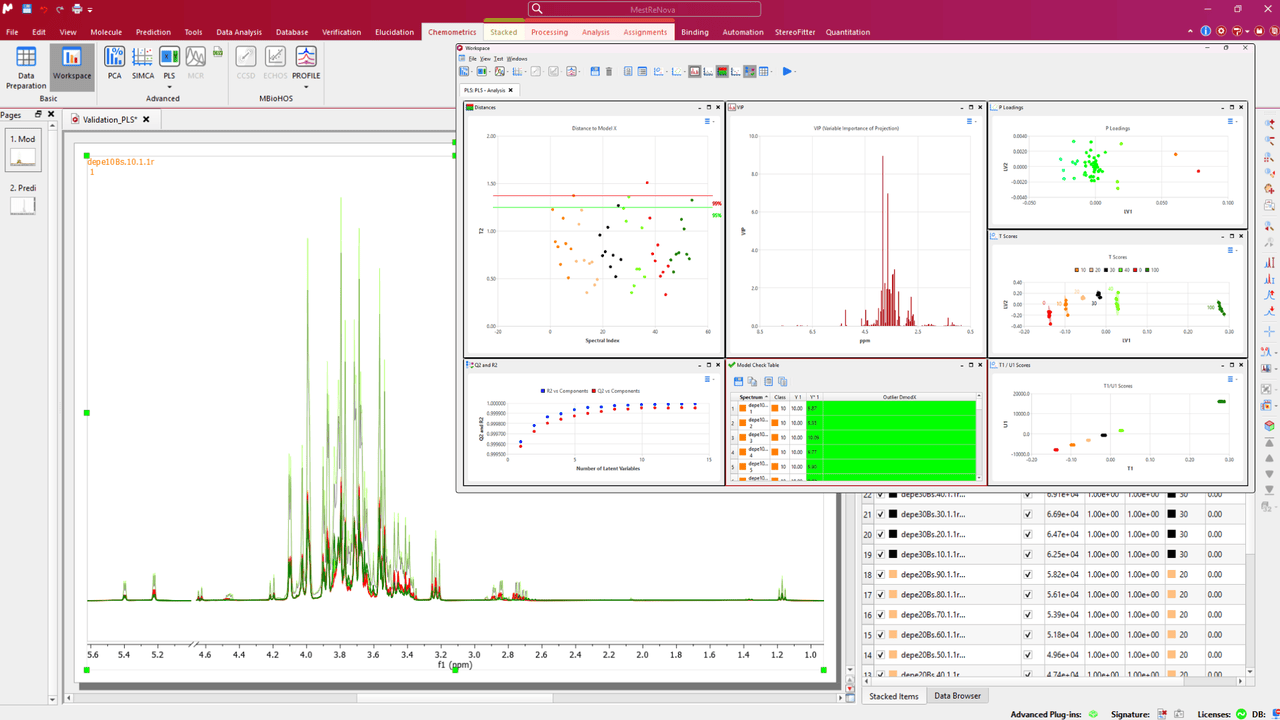Click save icon in Model Check Table

pyautogui.click(x=739, y=381)
